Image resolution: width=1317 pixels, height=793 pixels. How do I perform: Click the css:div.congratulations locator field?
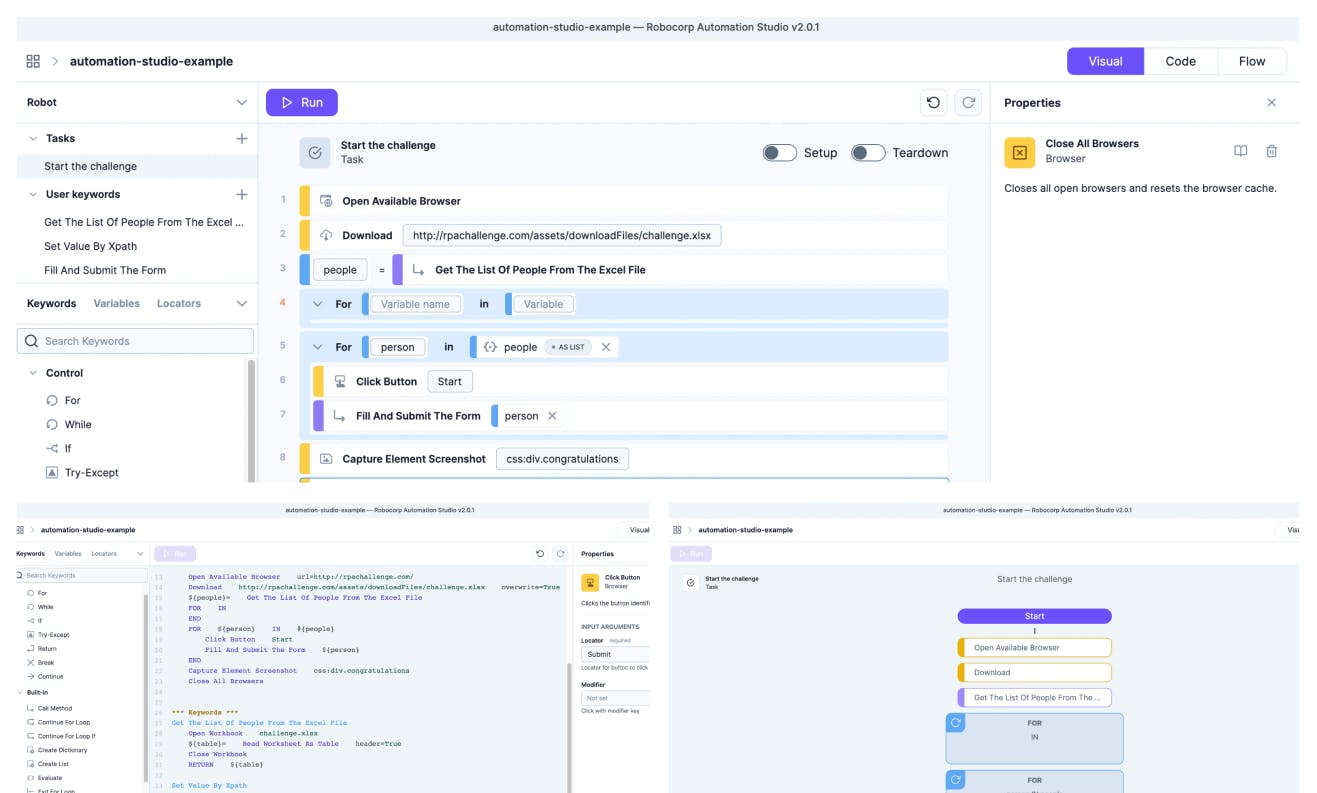click(562, 459)
